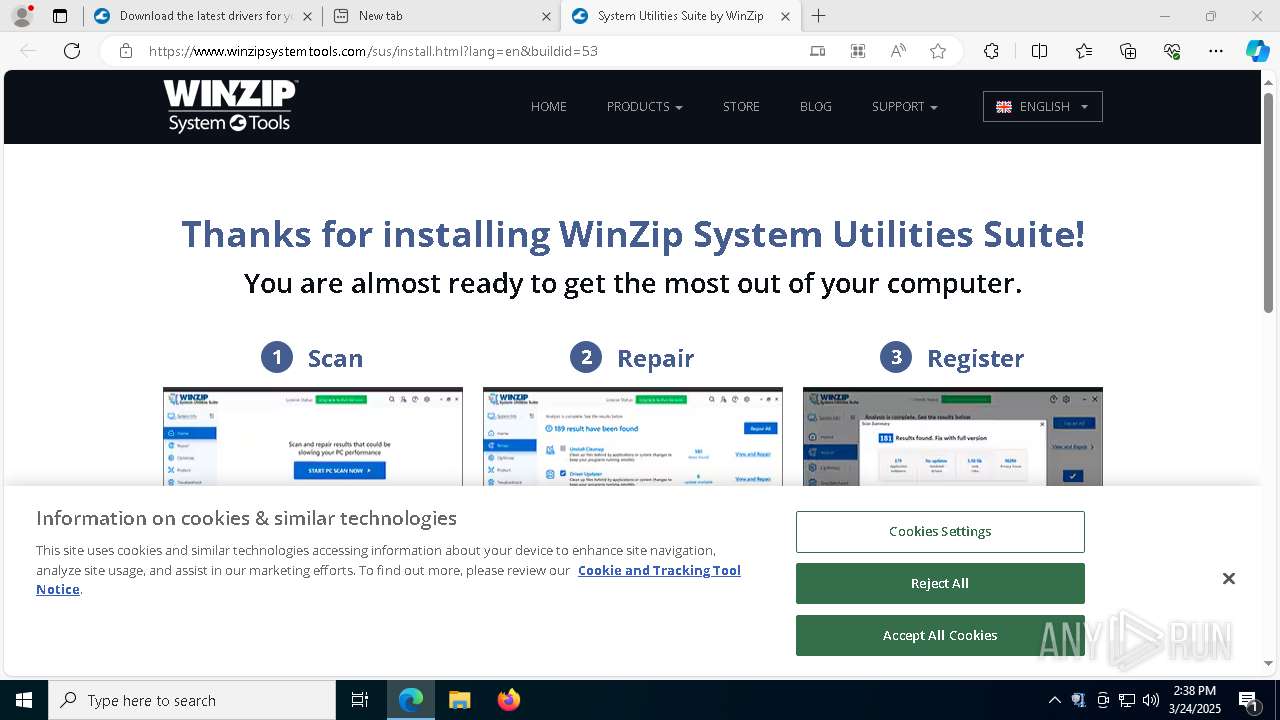Image resolution: width=1280 pixels, height=720 pixels.
Task: Accept All Cookies
Action: [x=940, y=636]
